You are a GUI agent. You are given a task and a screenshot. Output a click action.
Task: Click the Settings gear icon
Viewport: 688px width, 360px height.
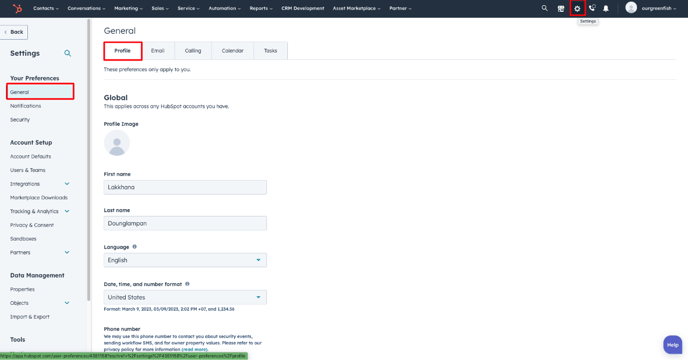pos(577,8)
